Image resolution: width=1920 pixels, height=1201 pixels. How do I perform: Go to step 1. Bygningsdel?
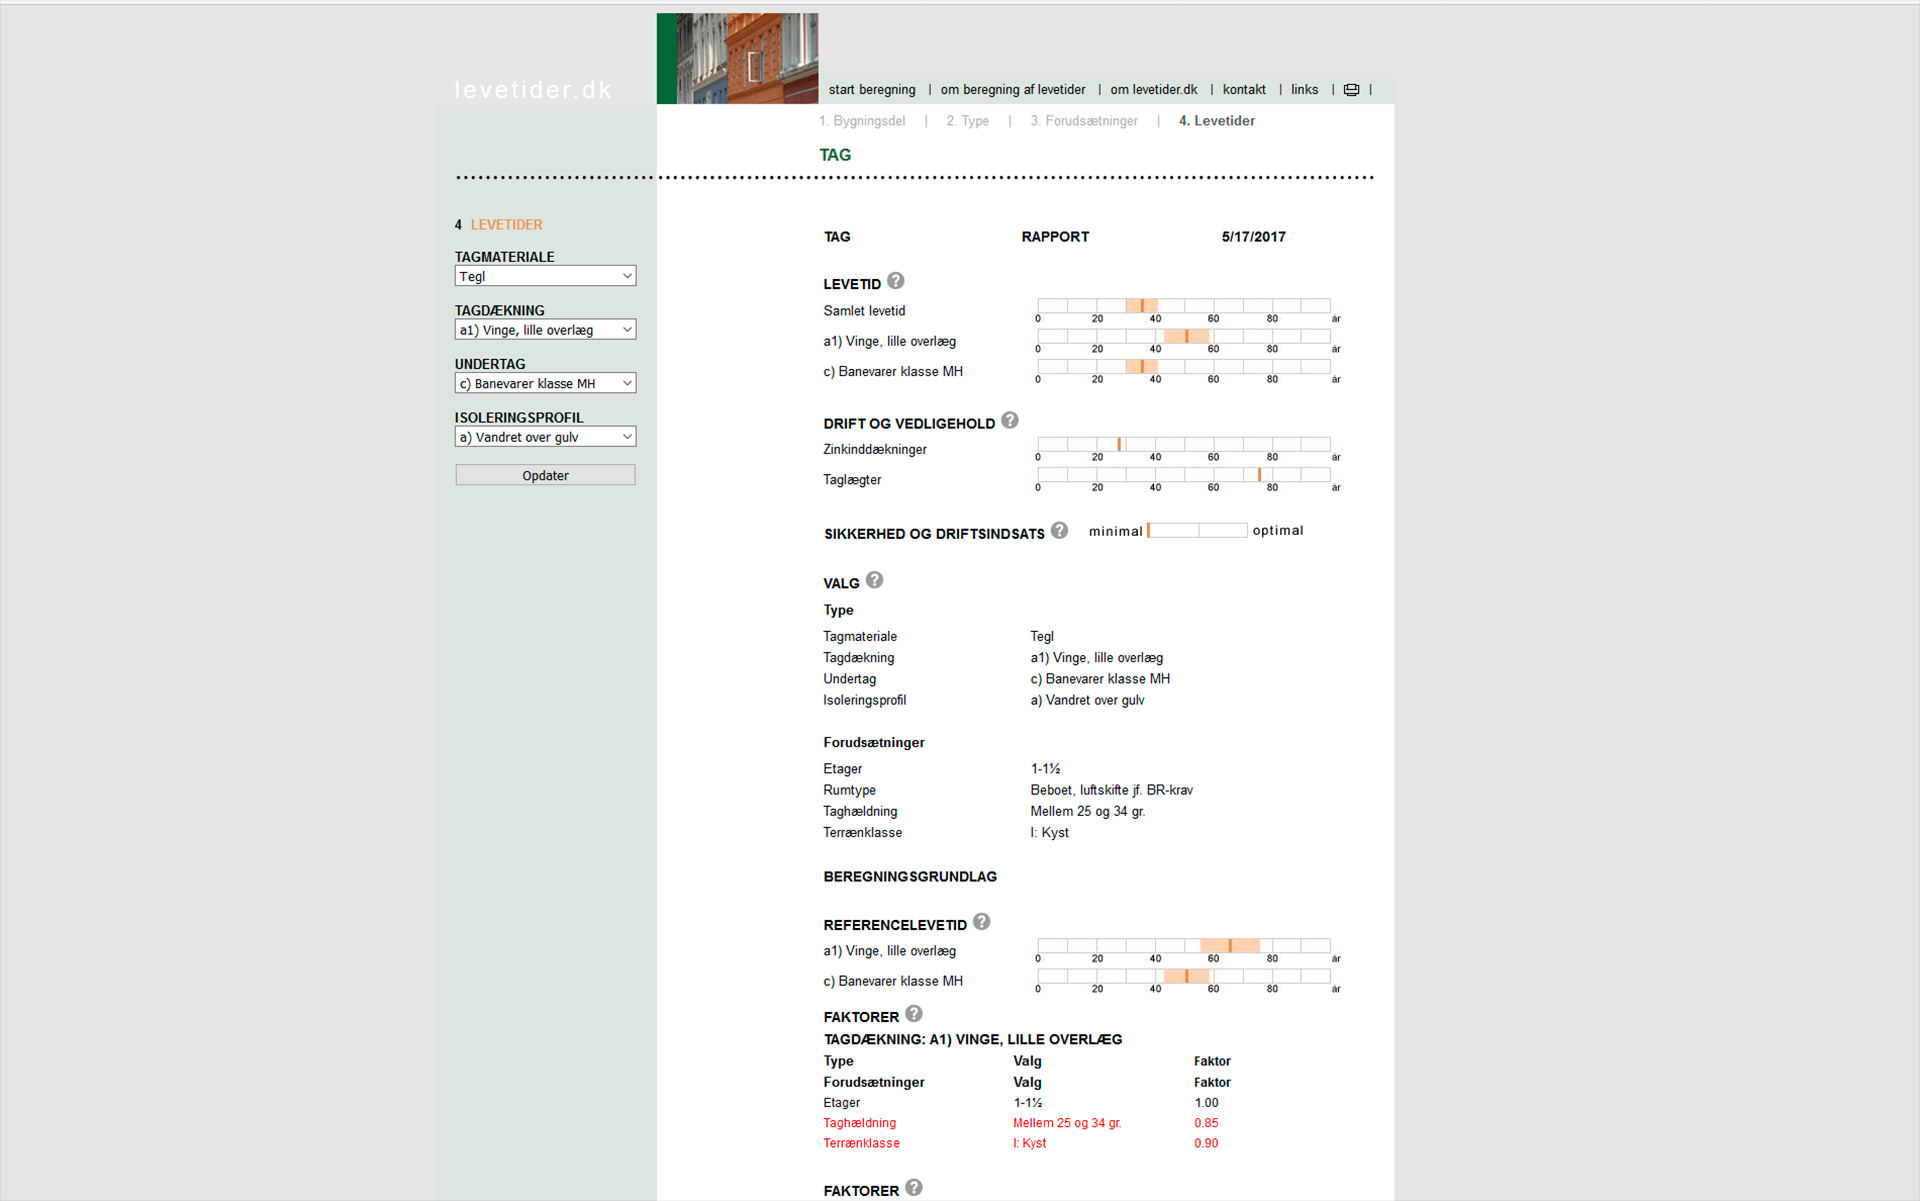click(x=862, y=121)
